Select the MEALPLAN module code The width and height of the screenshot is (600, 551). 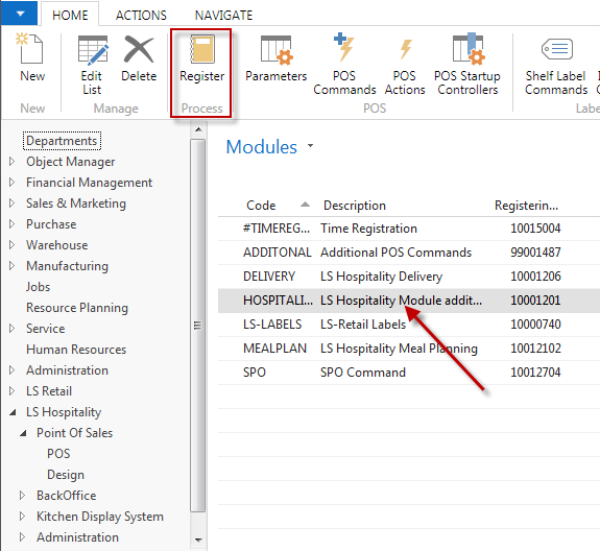275,348
